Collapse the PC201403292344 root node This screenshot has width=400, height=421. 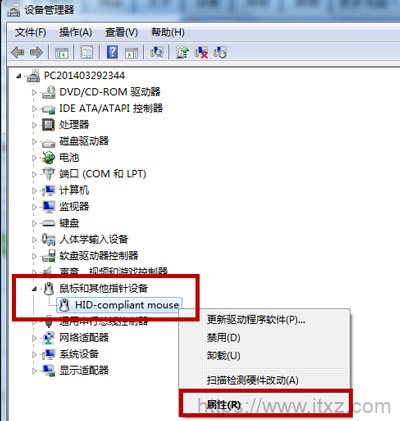pos(19,76)
